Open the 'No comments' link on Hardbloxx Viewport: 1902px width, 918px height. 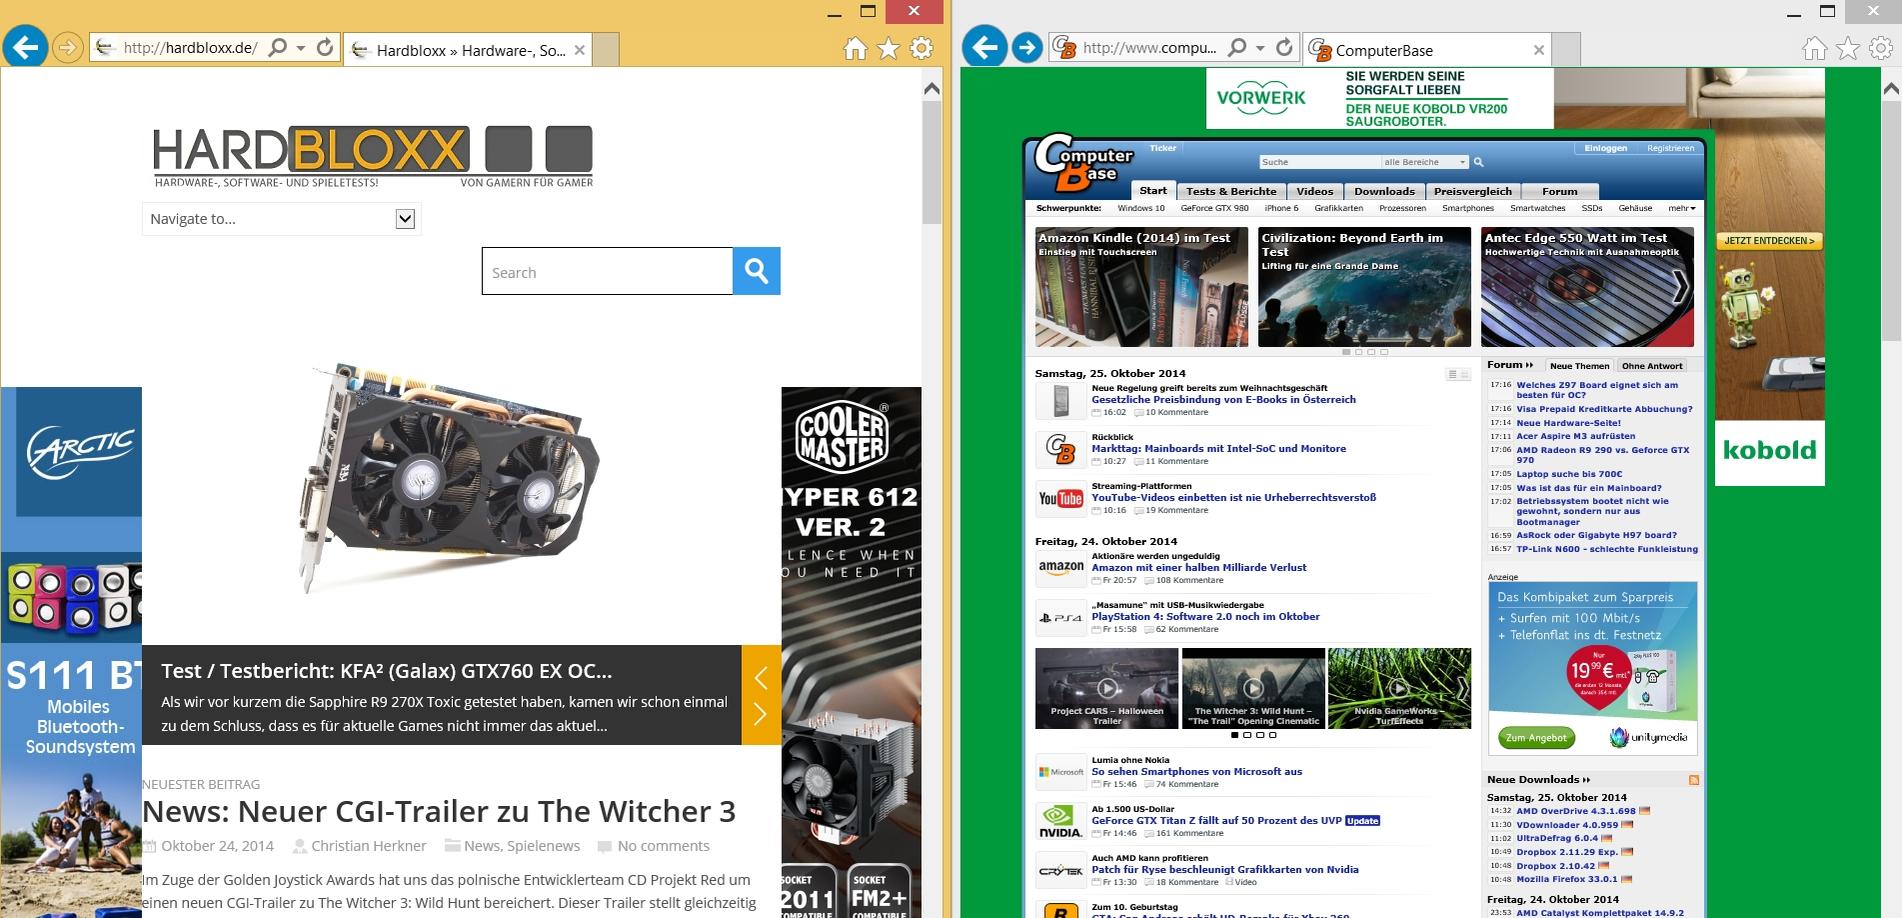coord(663,846)
